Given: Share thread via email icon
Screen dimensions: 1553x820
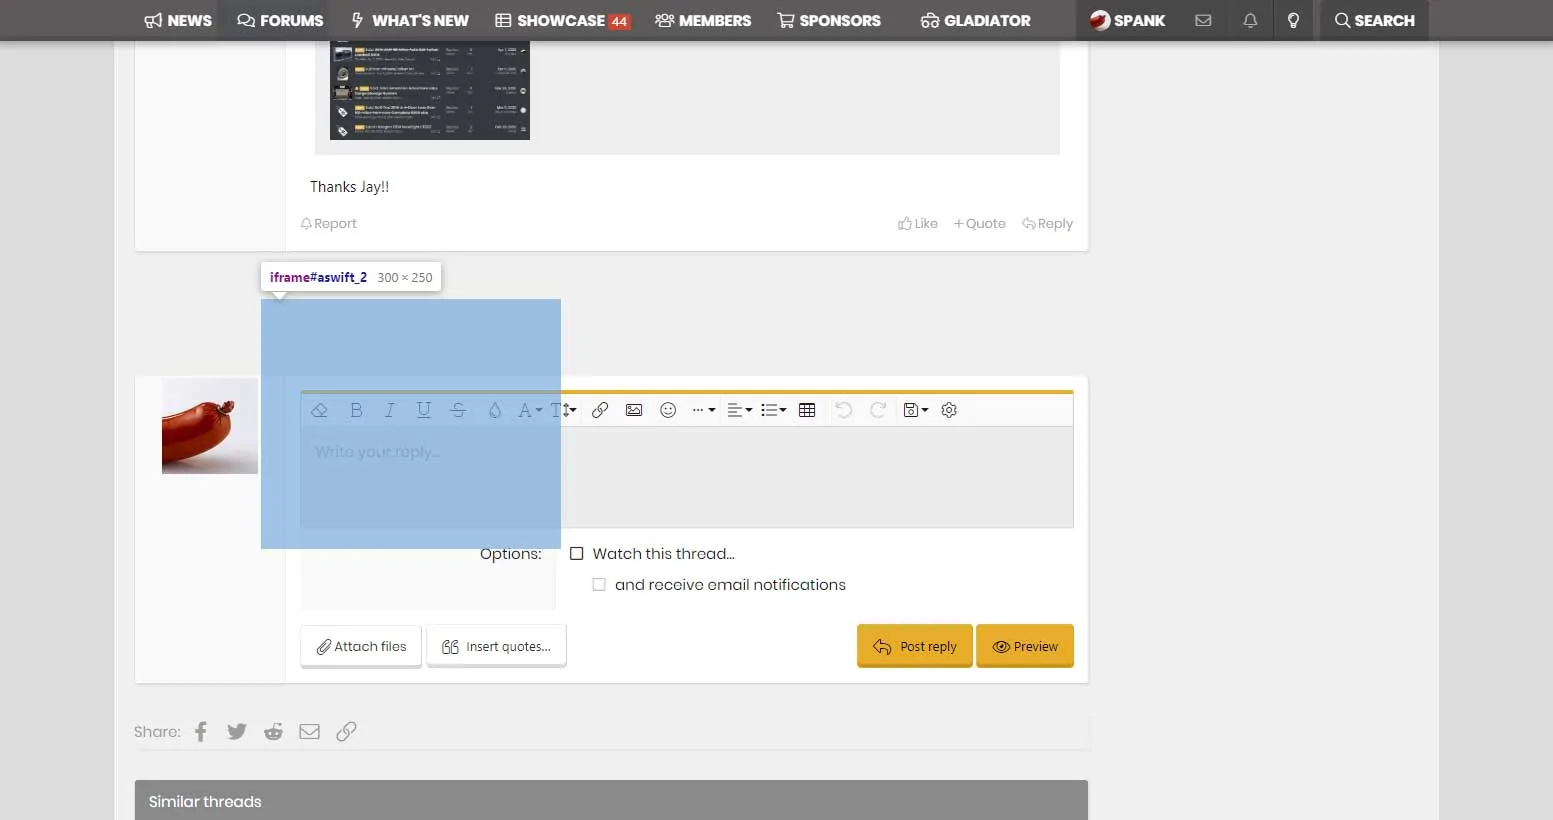Looking at the screenshot, I should click(310, 732).
